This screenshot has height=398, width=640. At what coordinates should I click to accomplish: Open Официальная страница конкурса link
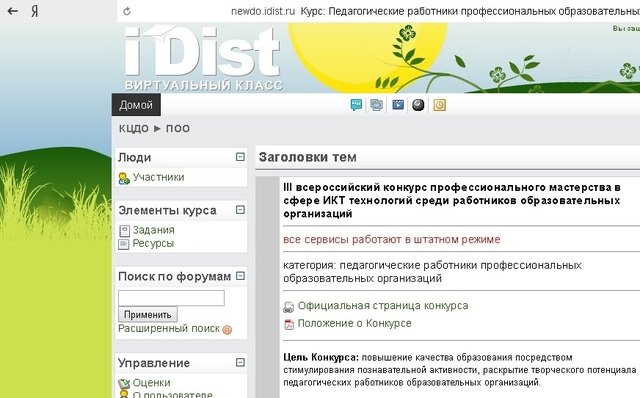click(383, 306)
